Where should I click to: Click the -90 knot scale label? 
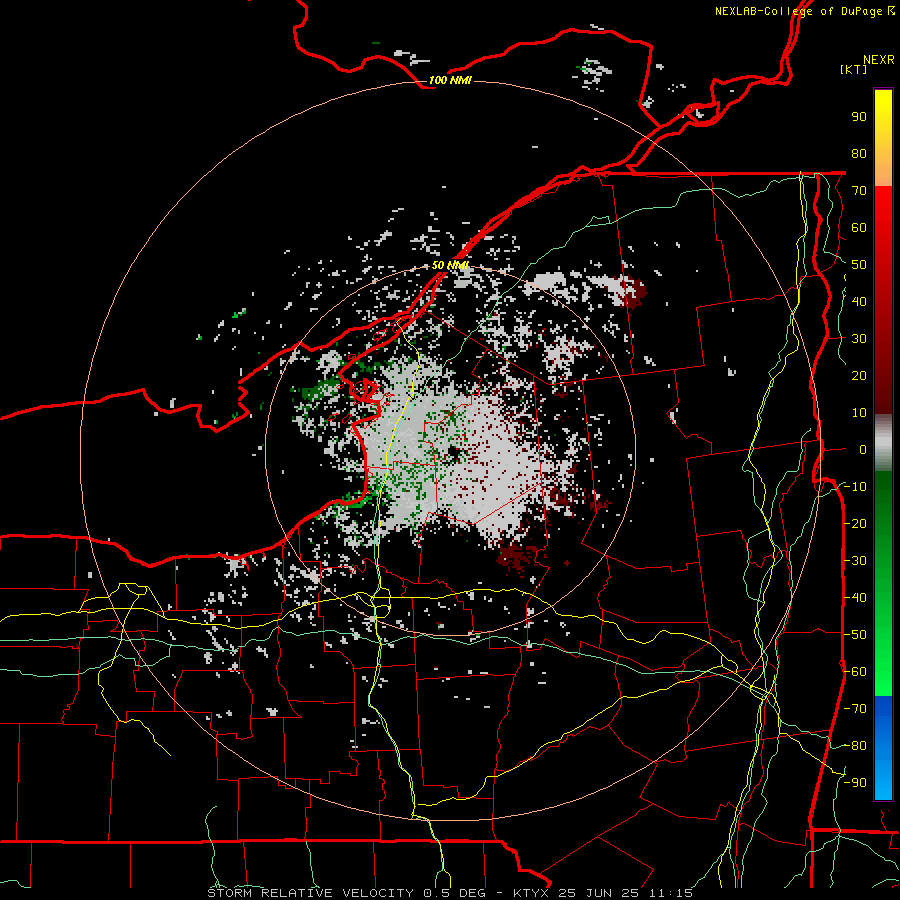coord(855,783)
